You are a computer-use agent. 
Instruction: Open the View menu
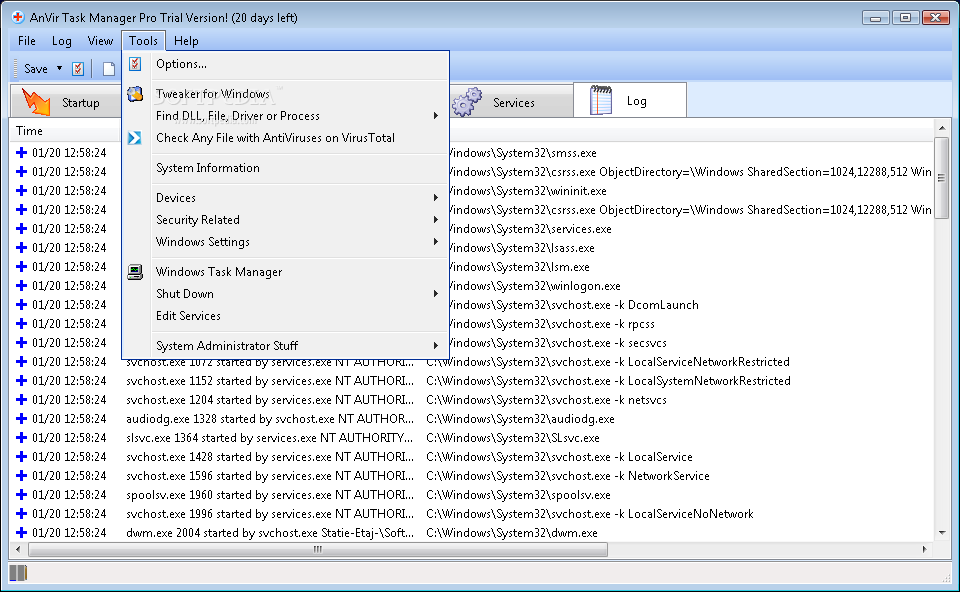click(x=100, y=41)
